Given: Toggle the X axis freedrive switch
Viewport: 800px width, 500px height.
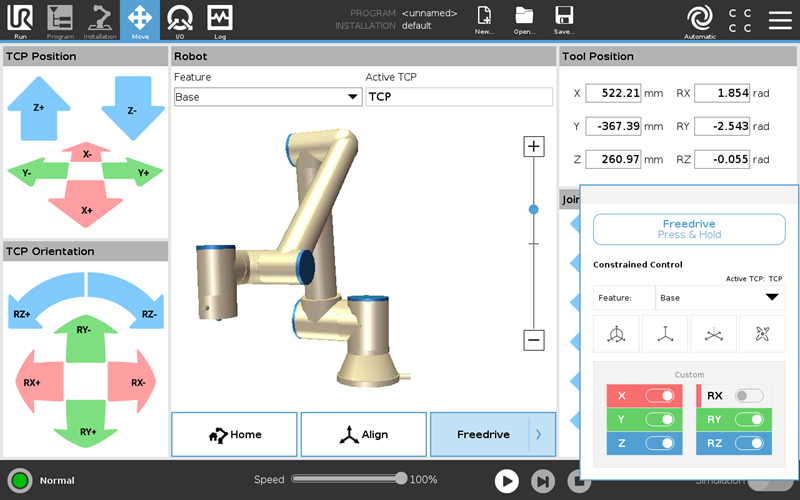Looking at the screenshot, I should click(659, 396).
